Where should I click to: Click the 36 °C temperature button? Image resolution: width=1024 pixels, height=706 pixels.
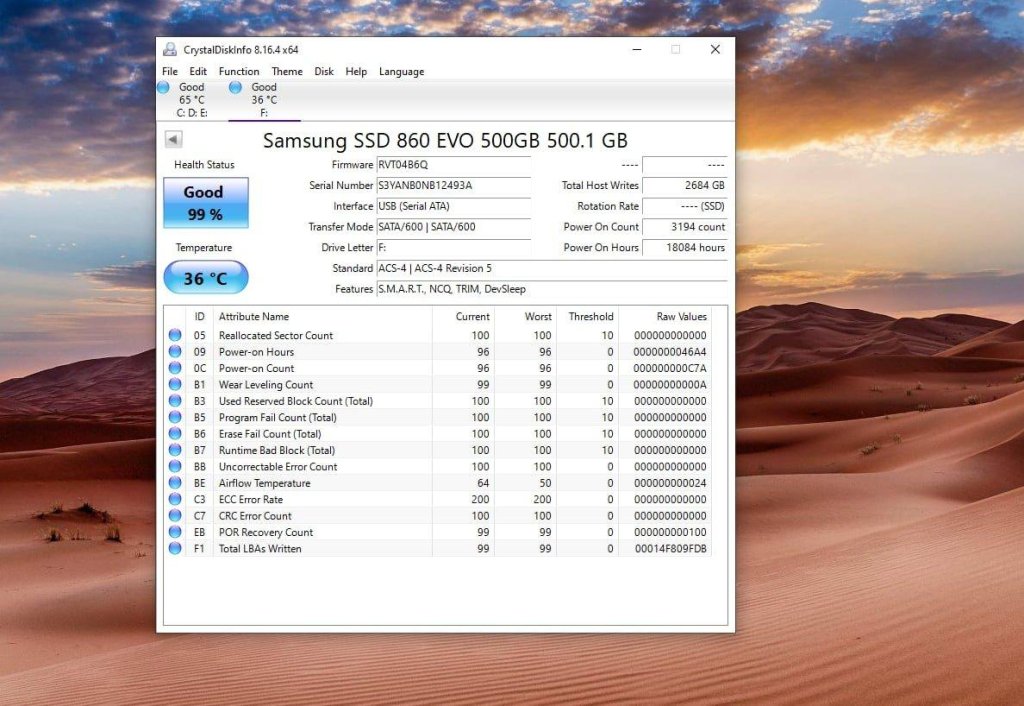click(206, 278)
